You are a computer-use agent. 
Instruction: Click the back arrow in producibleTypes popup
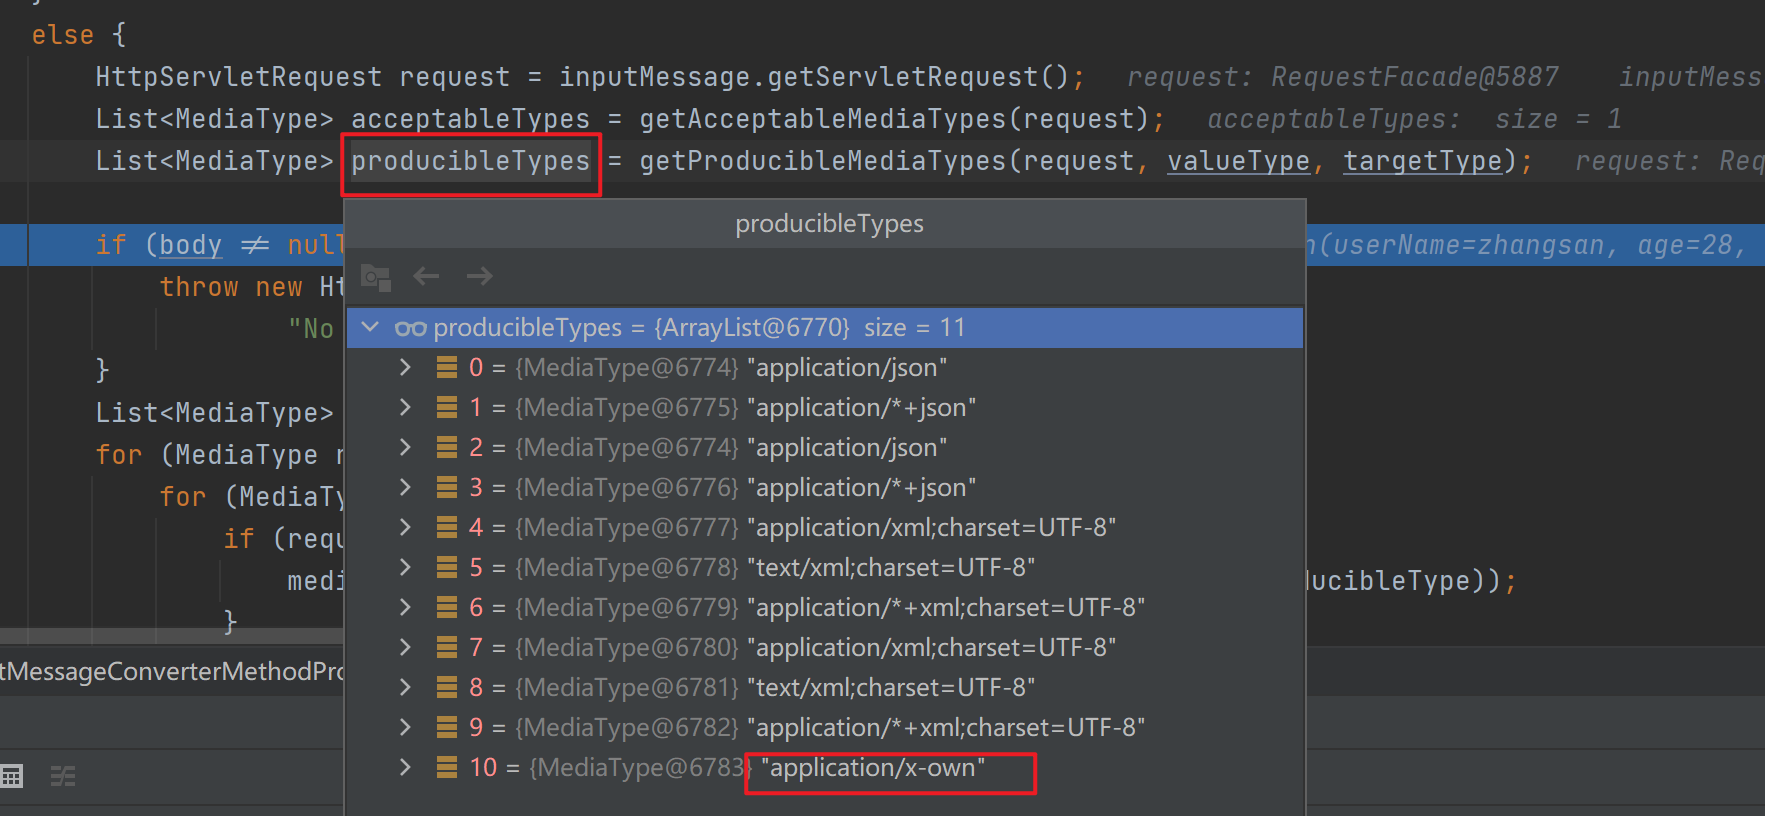coord(427,276)
